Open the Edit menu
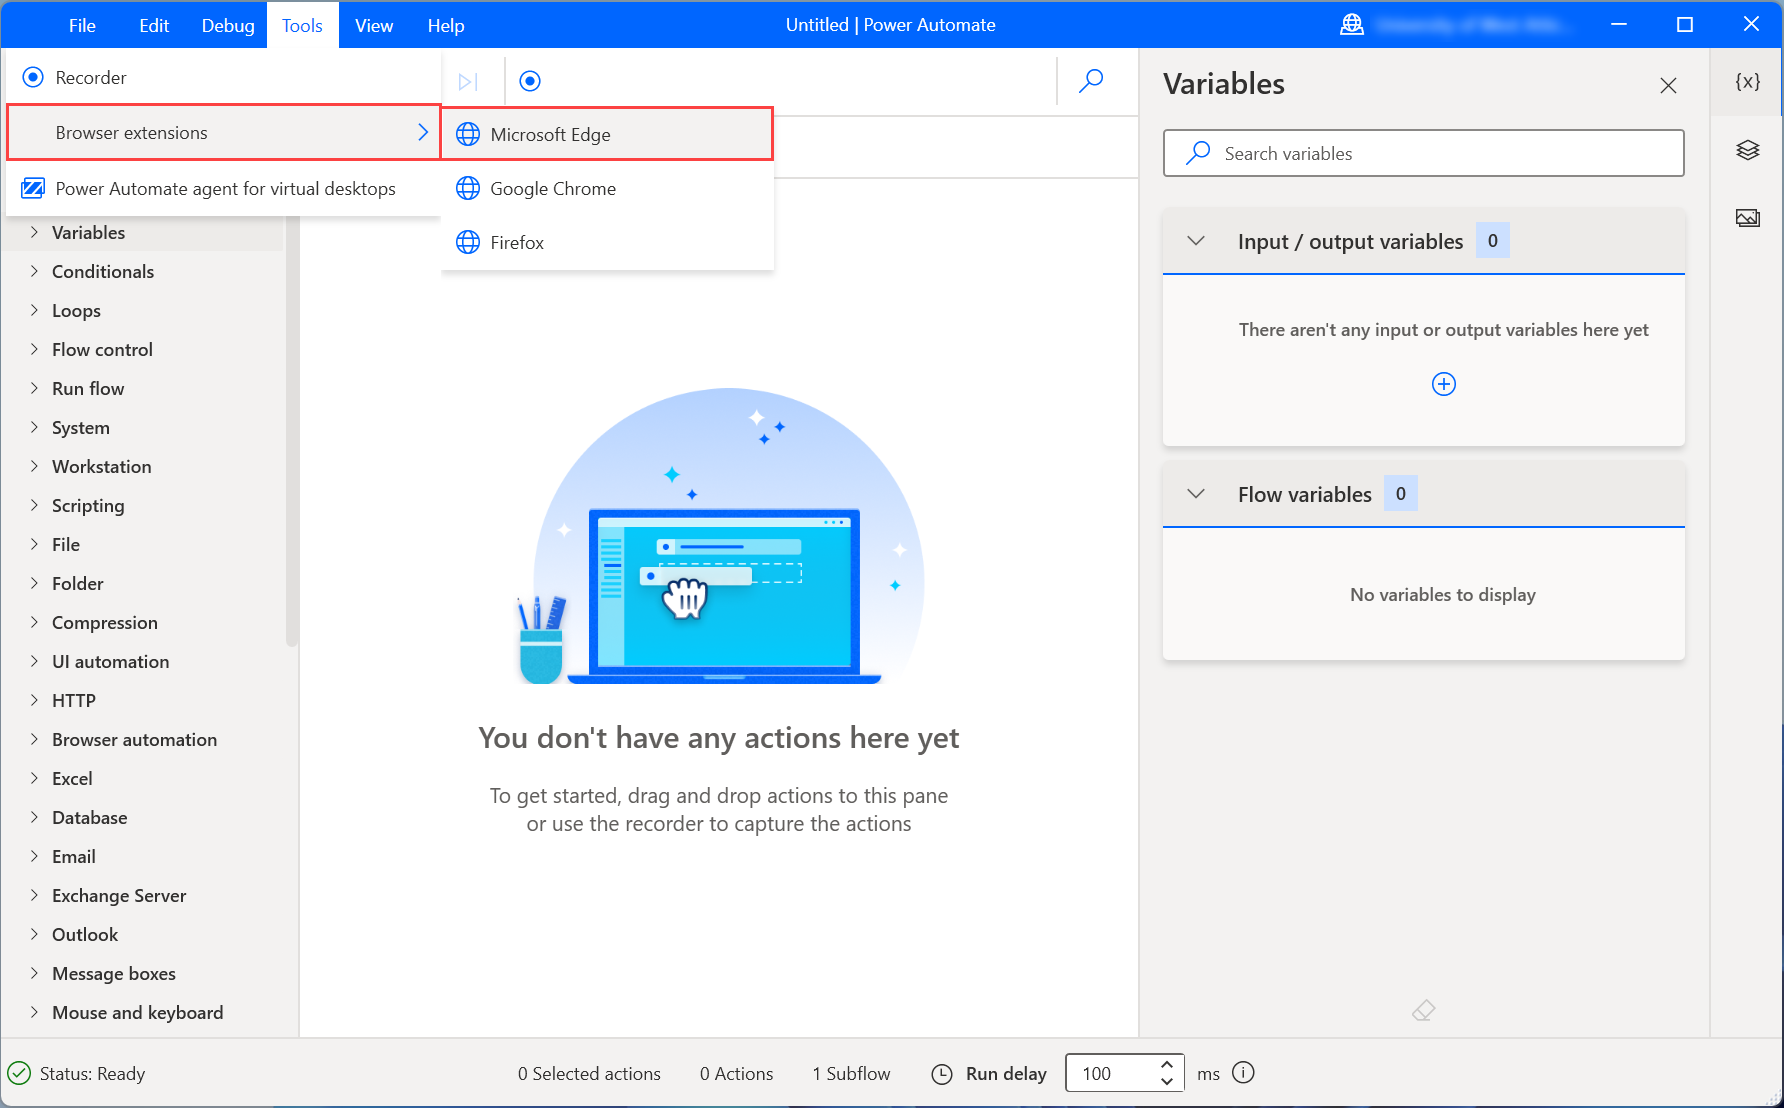 pos(154,25)
